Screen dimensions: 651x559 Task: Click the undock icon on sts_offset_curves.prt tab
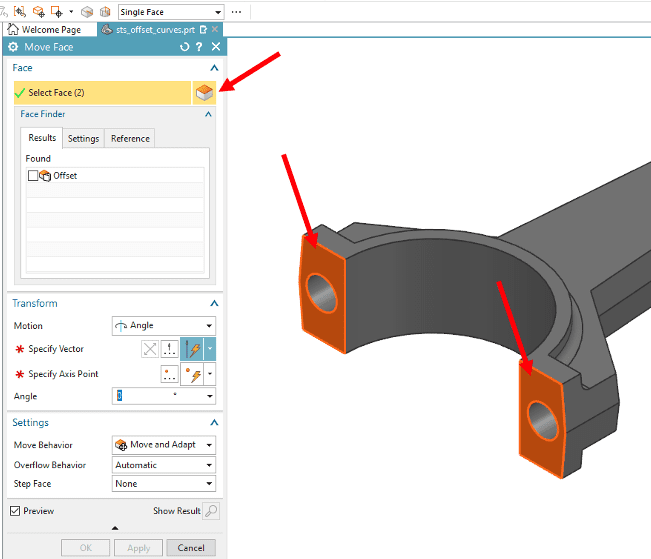203,29
